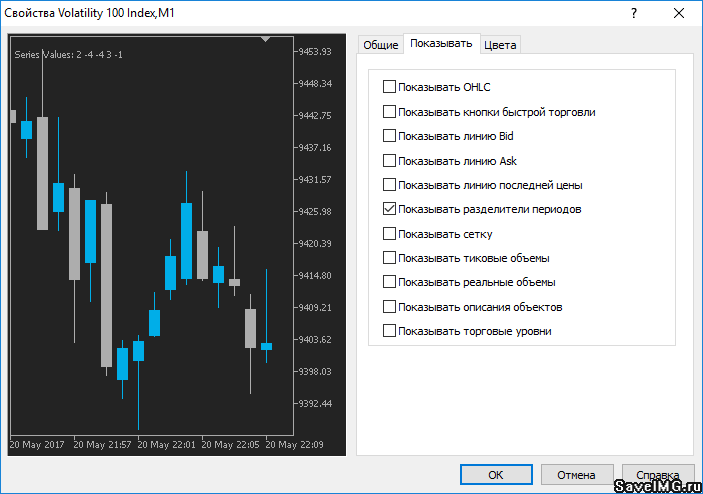The image size is (703, 494).
Task: Switch to the Общие tab
Action: 380,45
